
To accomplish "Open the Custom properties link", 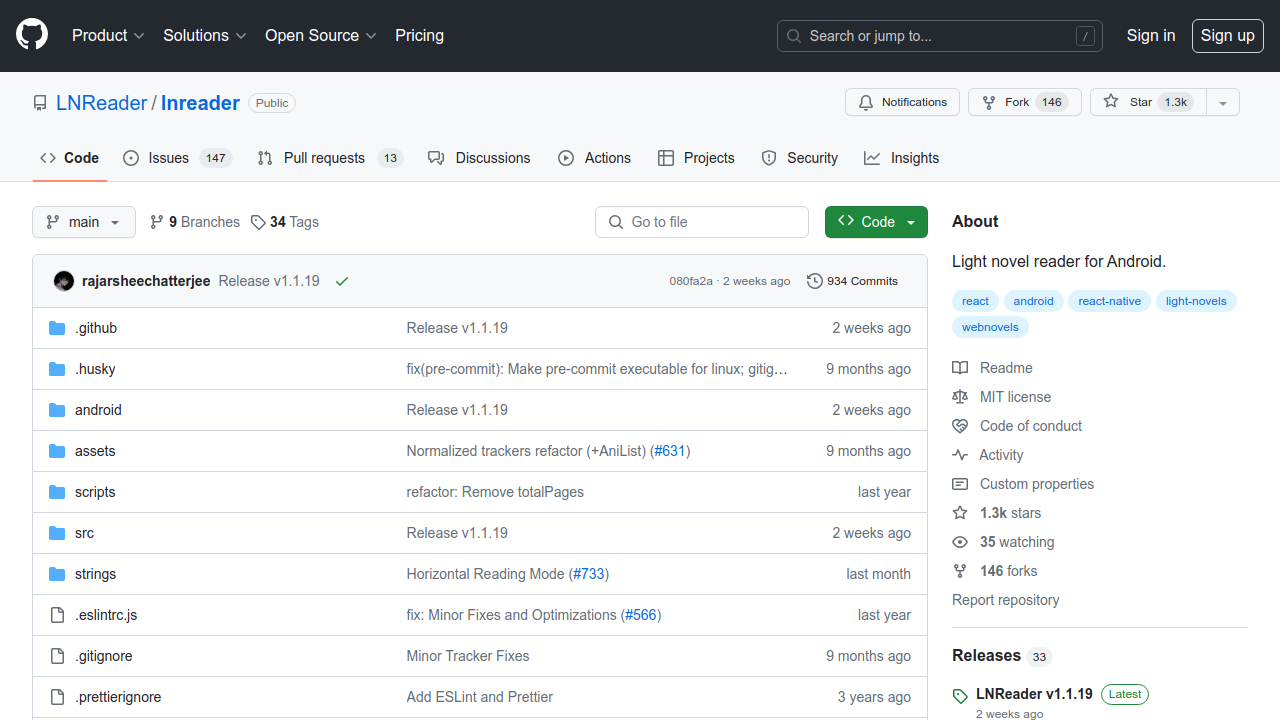I will pyautogui.click(x=1023, y=484).
